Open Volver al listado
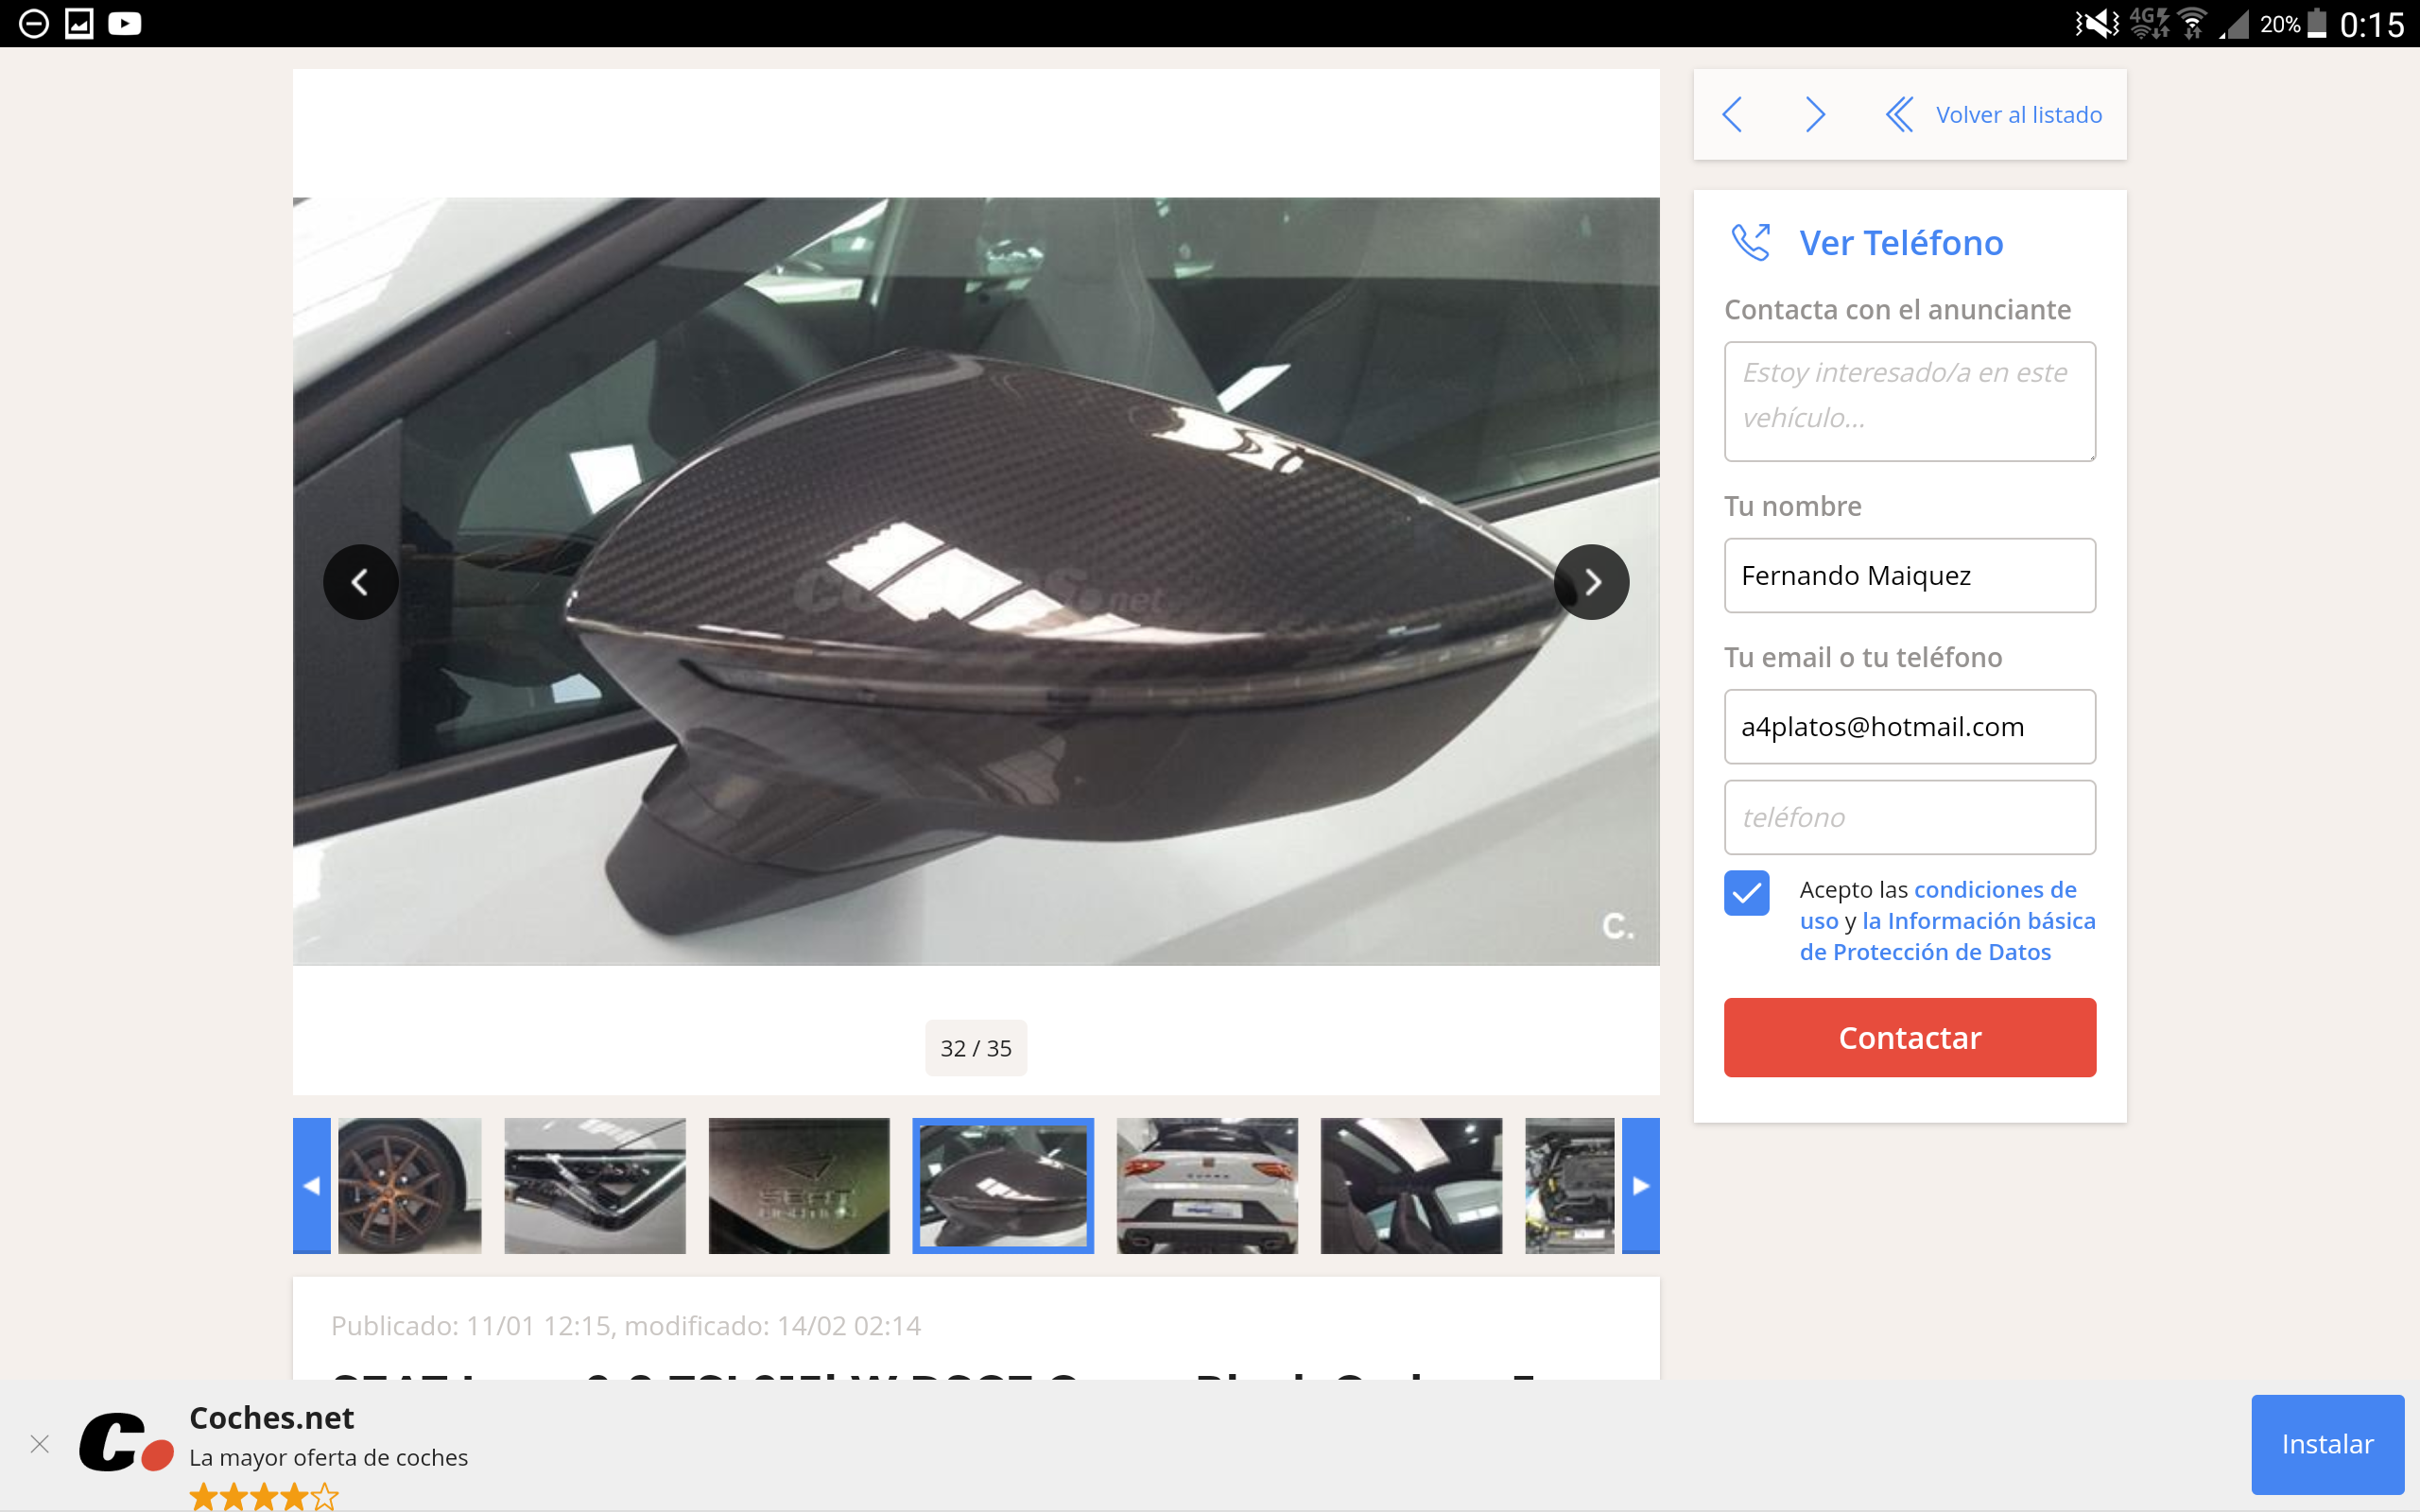This screenshot has width=2420, height=1512. (2018, 114)
